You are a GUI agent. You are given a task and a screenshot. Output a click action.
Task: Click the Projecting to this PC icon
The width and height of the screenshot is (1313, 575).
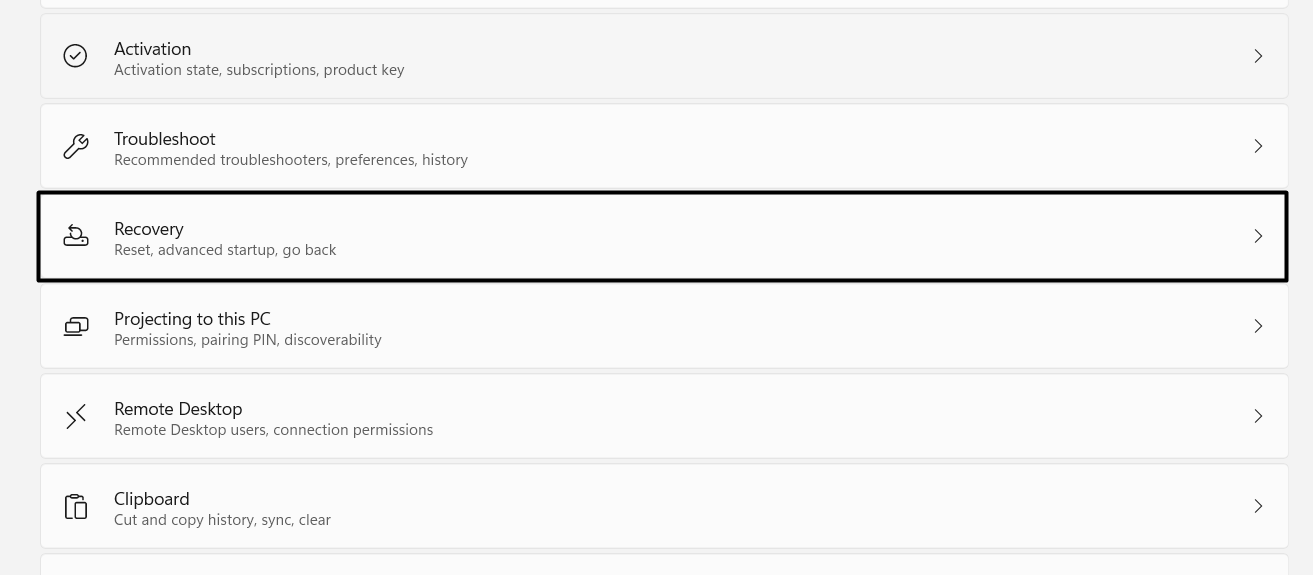click(x=75, y=326)
